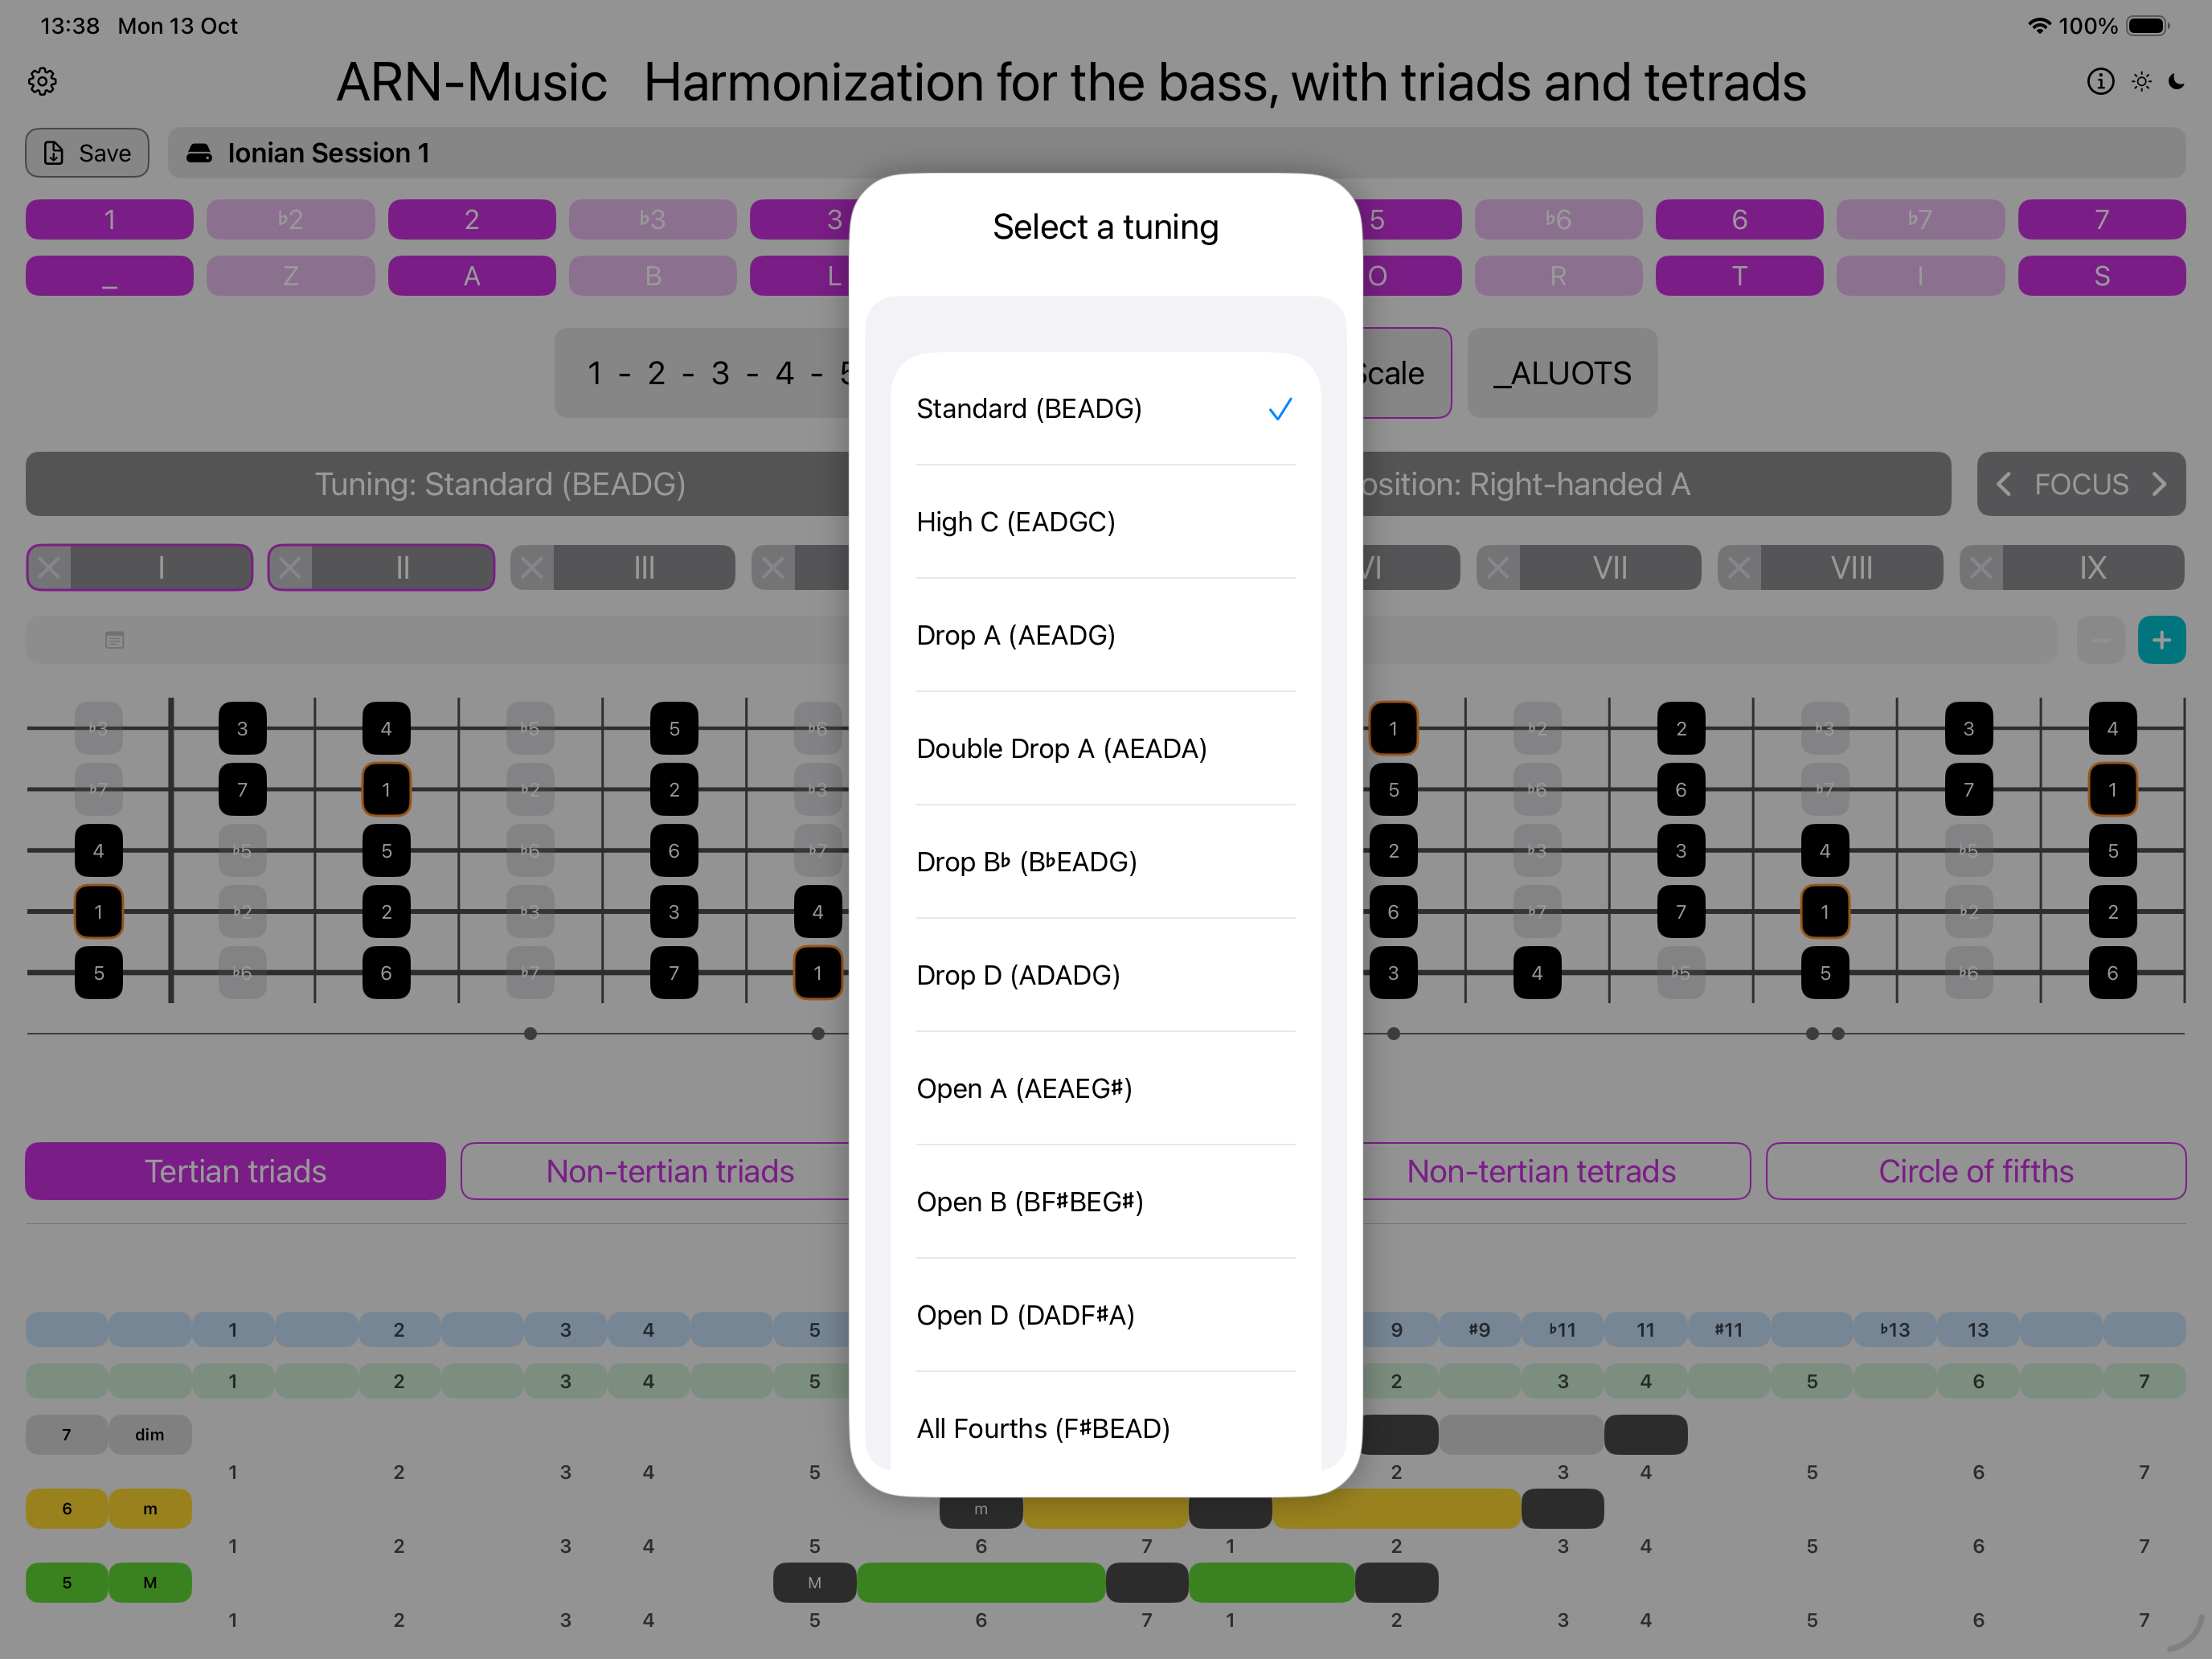This screenshot has width=2212, height=1659.
Task: Open the Circle of fifths tab
Action: tap(1975, 1171)
